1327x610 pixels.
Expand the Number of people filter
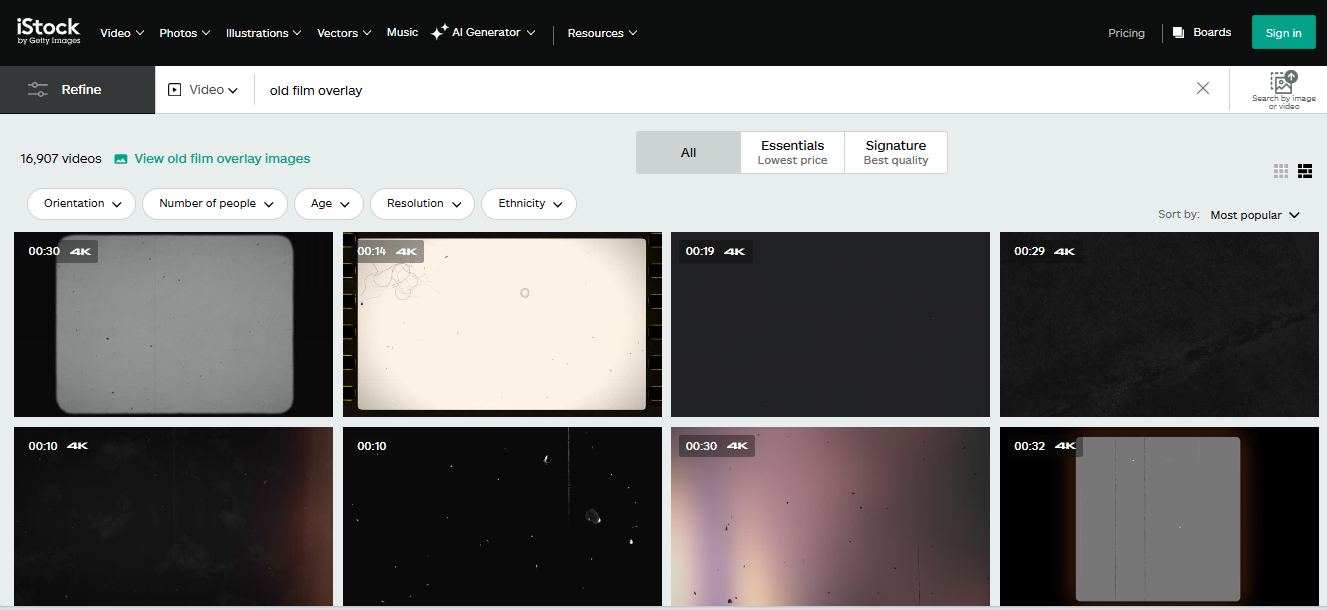point(215,203)
